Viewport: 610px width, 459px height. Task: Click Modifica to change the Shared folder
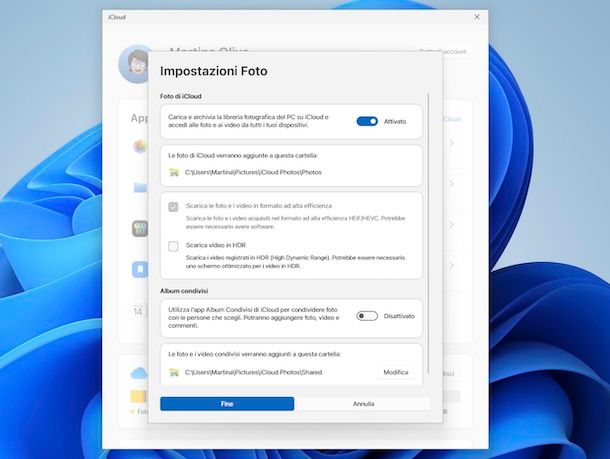pyautogui.click(x=396, y=372)
